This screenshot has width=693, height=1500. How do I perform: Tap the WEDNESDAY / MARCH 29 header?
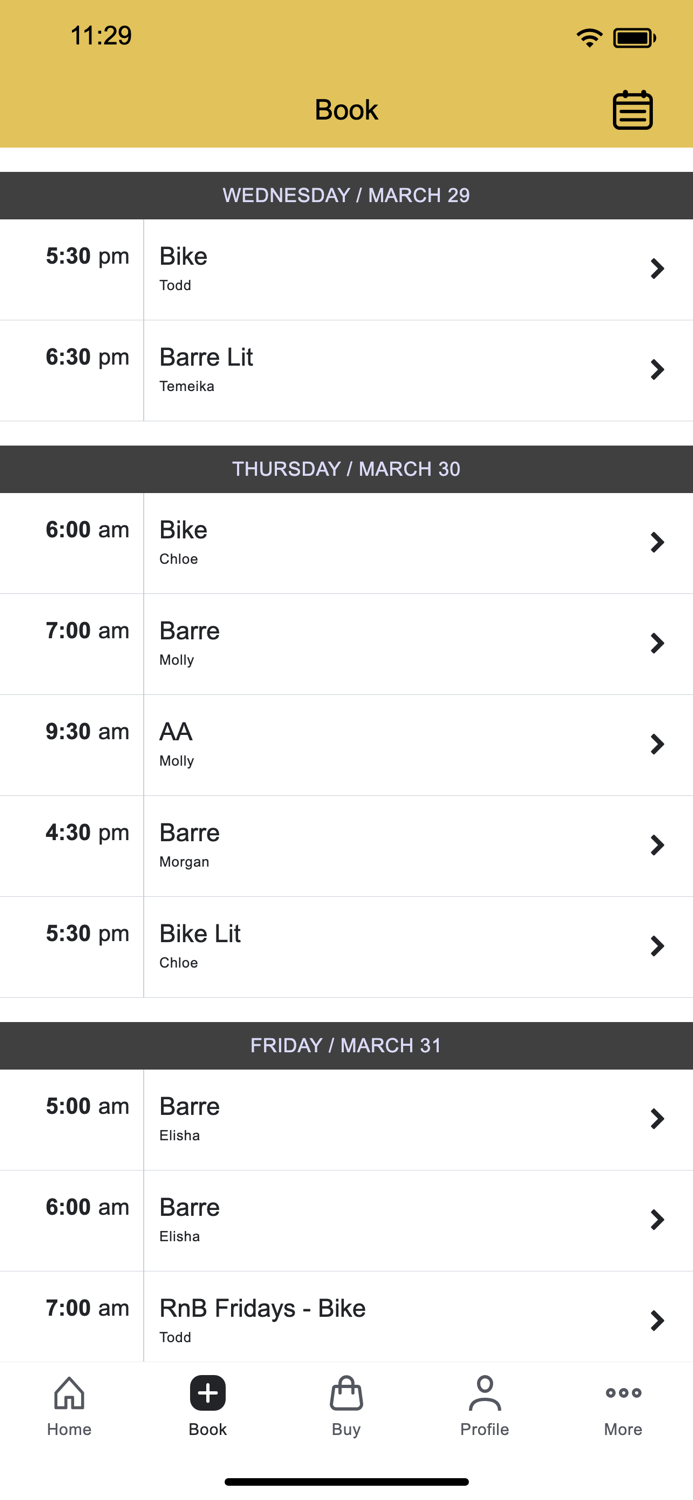[346, 195]
